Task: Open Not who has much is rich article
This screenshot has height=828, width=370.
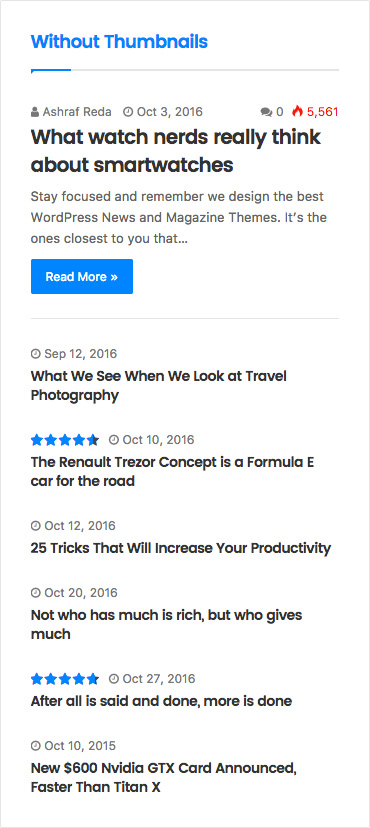Action: pos(166,624)
